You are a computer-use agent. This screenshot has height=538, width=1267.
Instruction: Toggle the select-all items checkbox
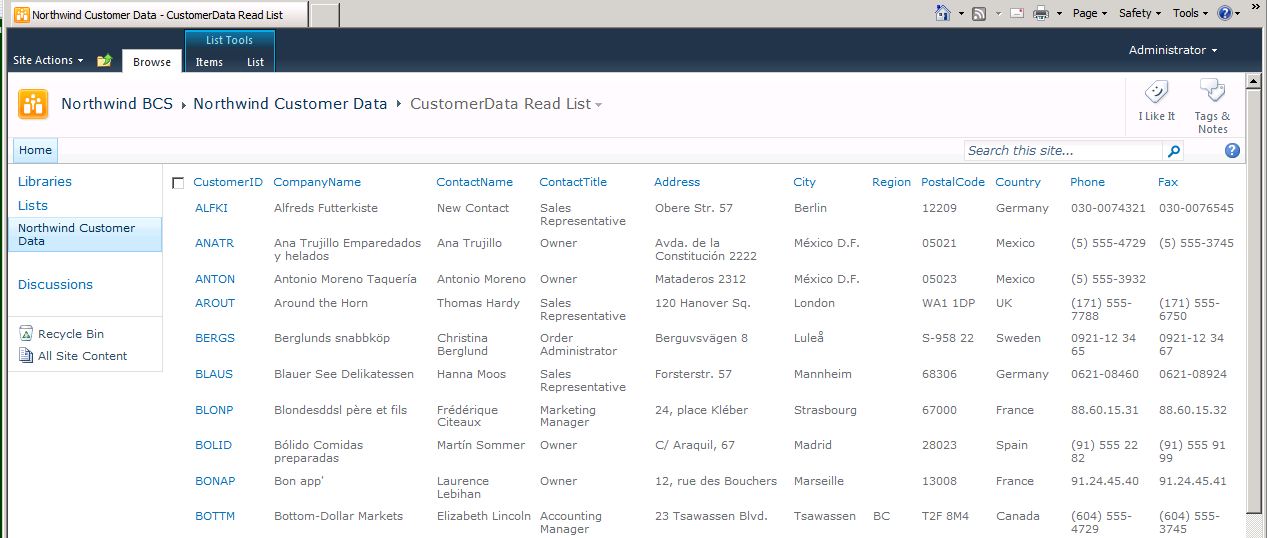178,183
